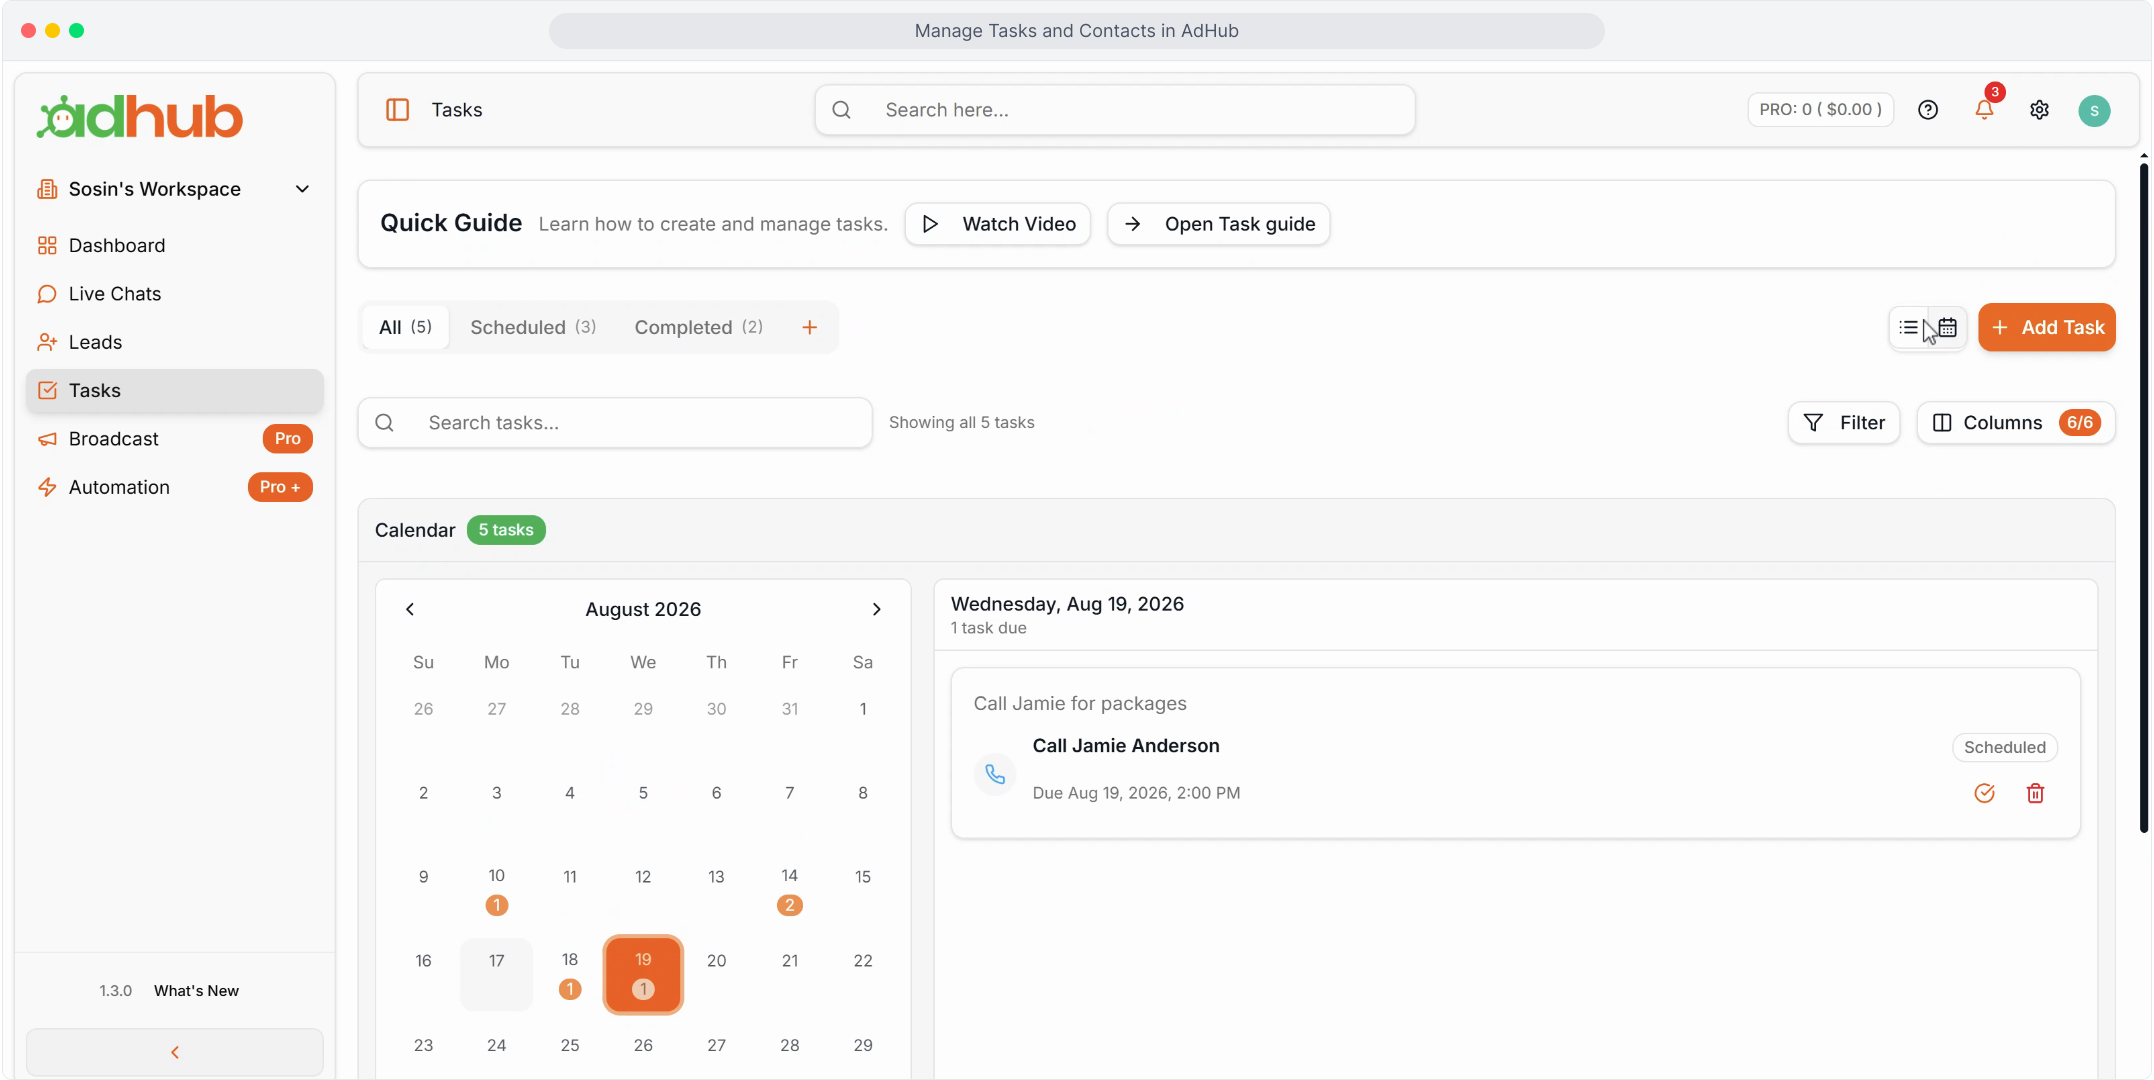Click the Call Jamie Anderson task title
Screen dimensions: 2154x1080
[x=1126, y=746]
